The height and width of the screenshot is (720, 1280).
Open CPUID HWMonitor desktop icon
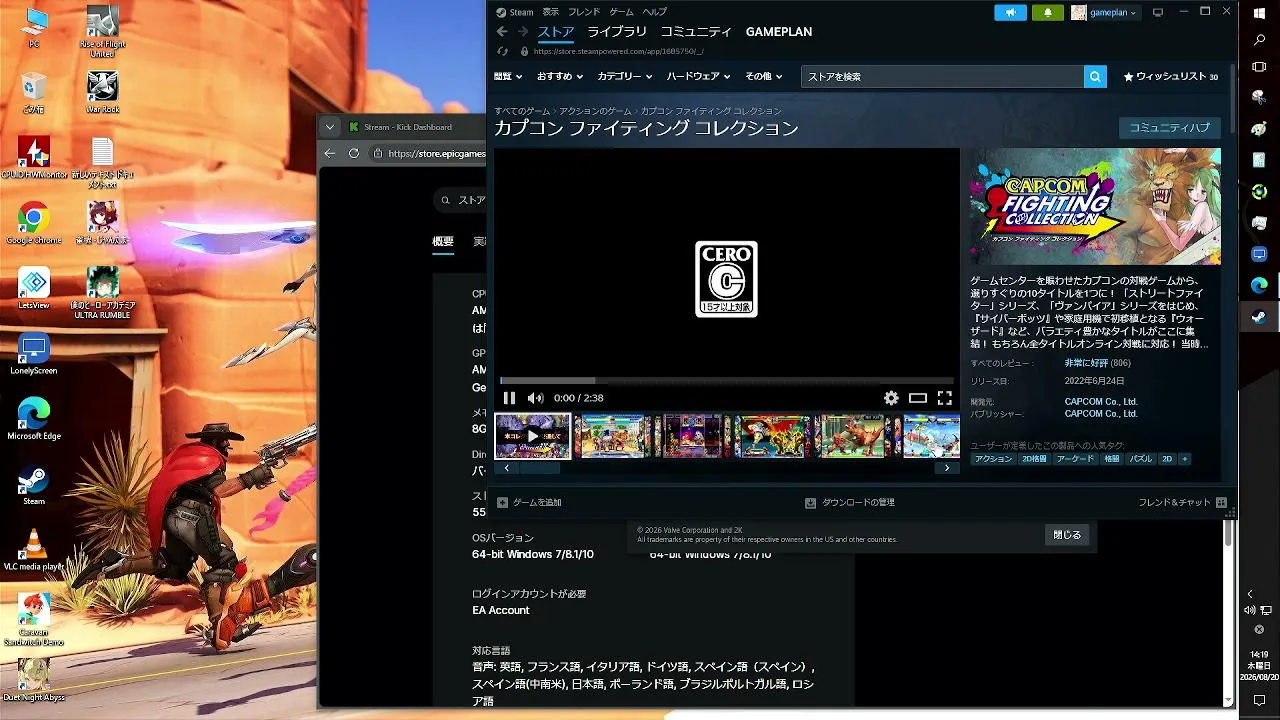pos(34,158)
